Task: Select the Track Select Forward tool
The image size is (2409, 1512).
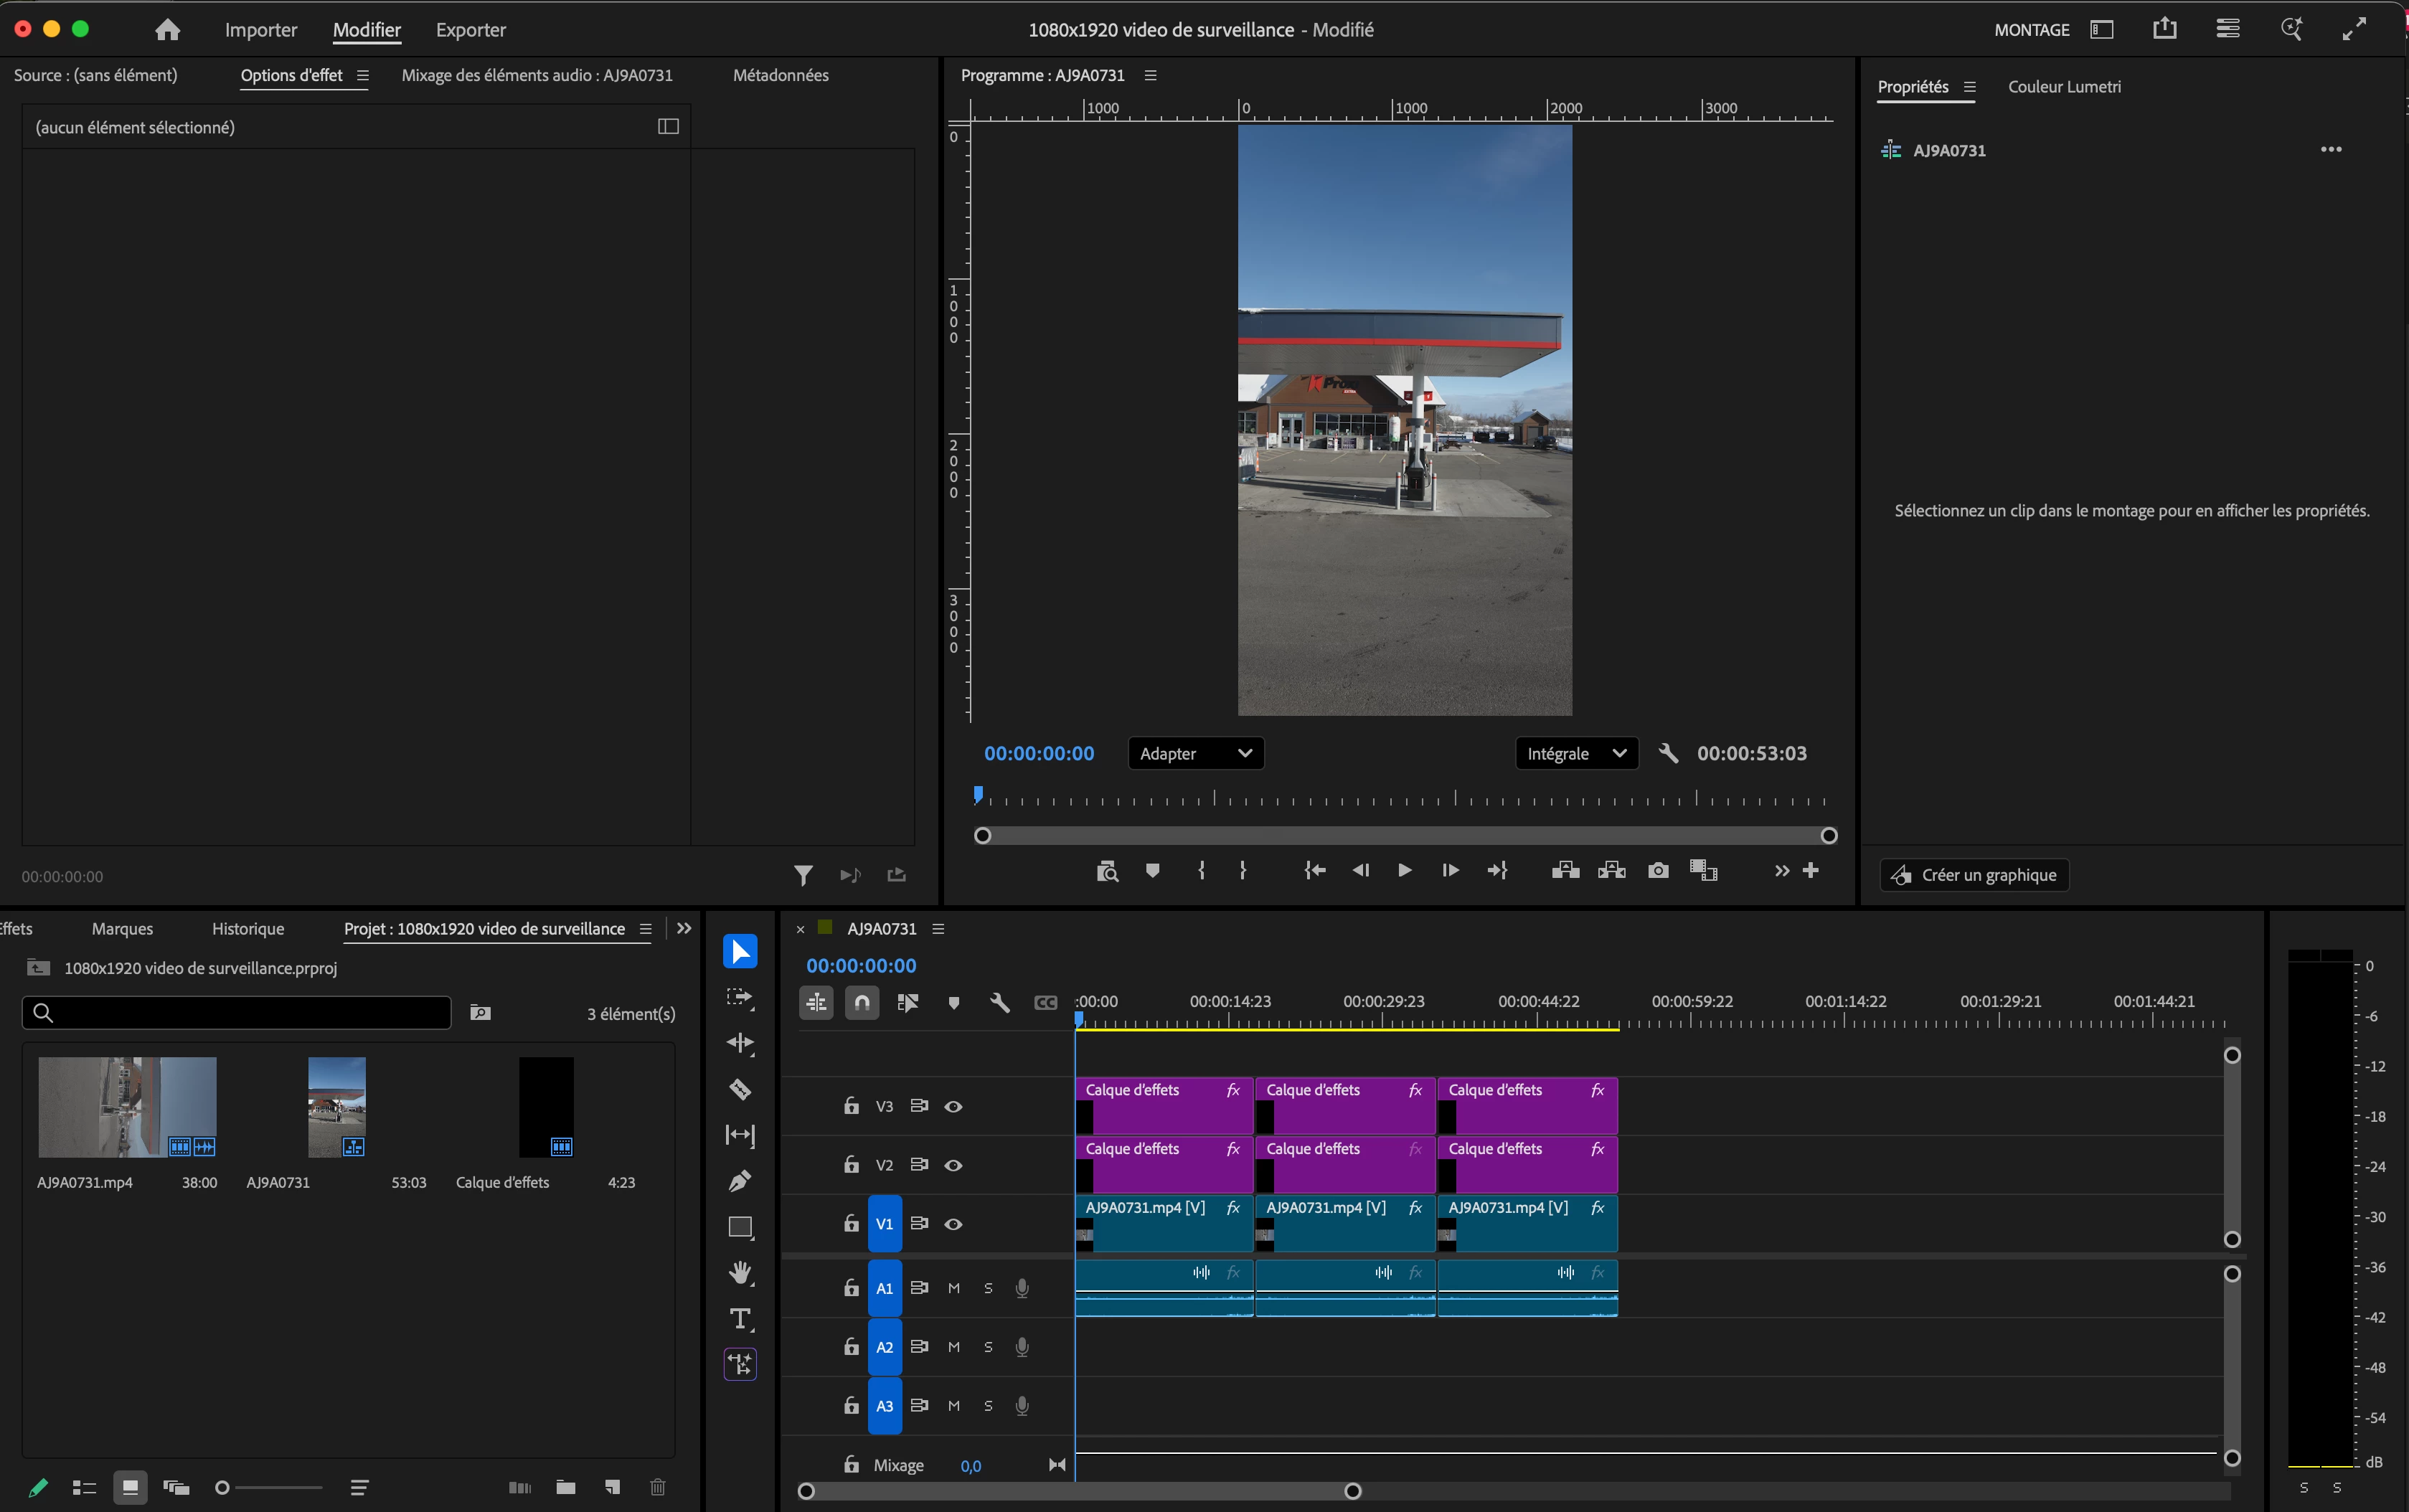Action: click(740, 998)
